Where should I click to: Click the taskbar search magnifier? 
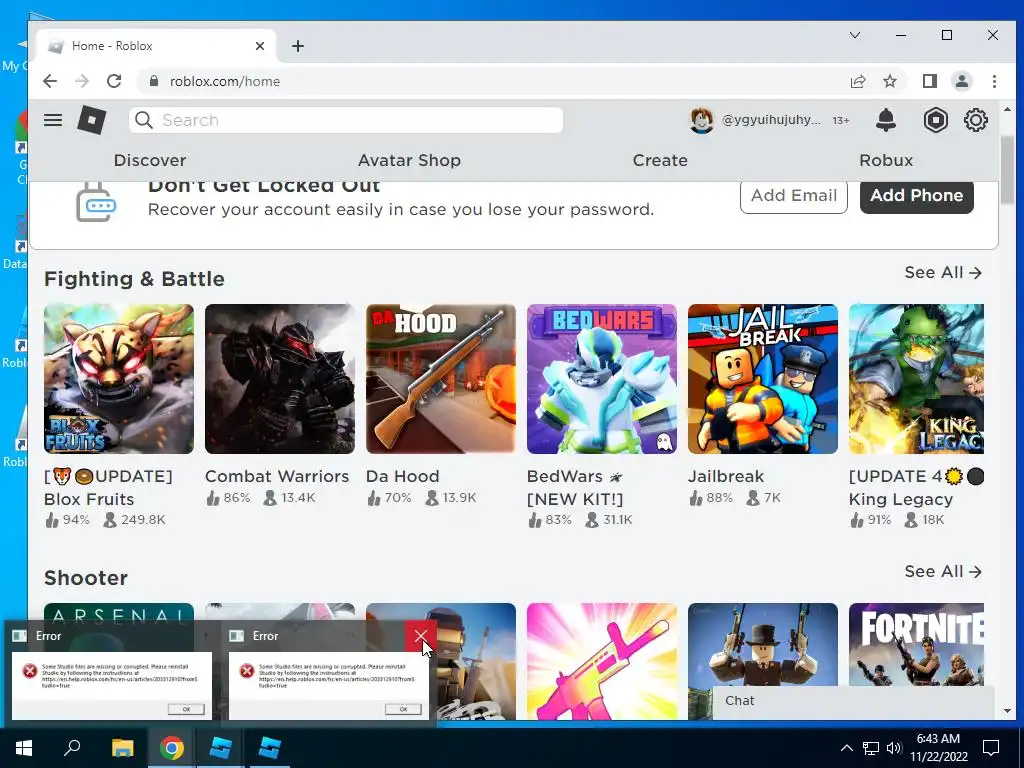(x=72, y=748)
